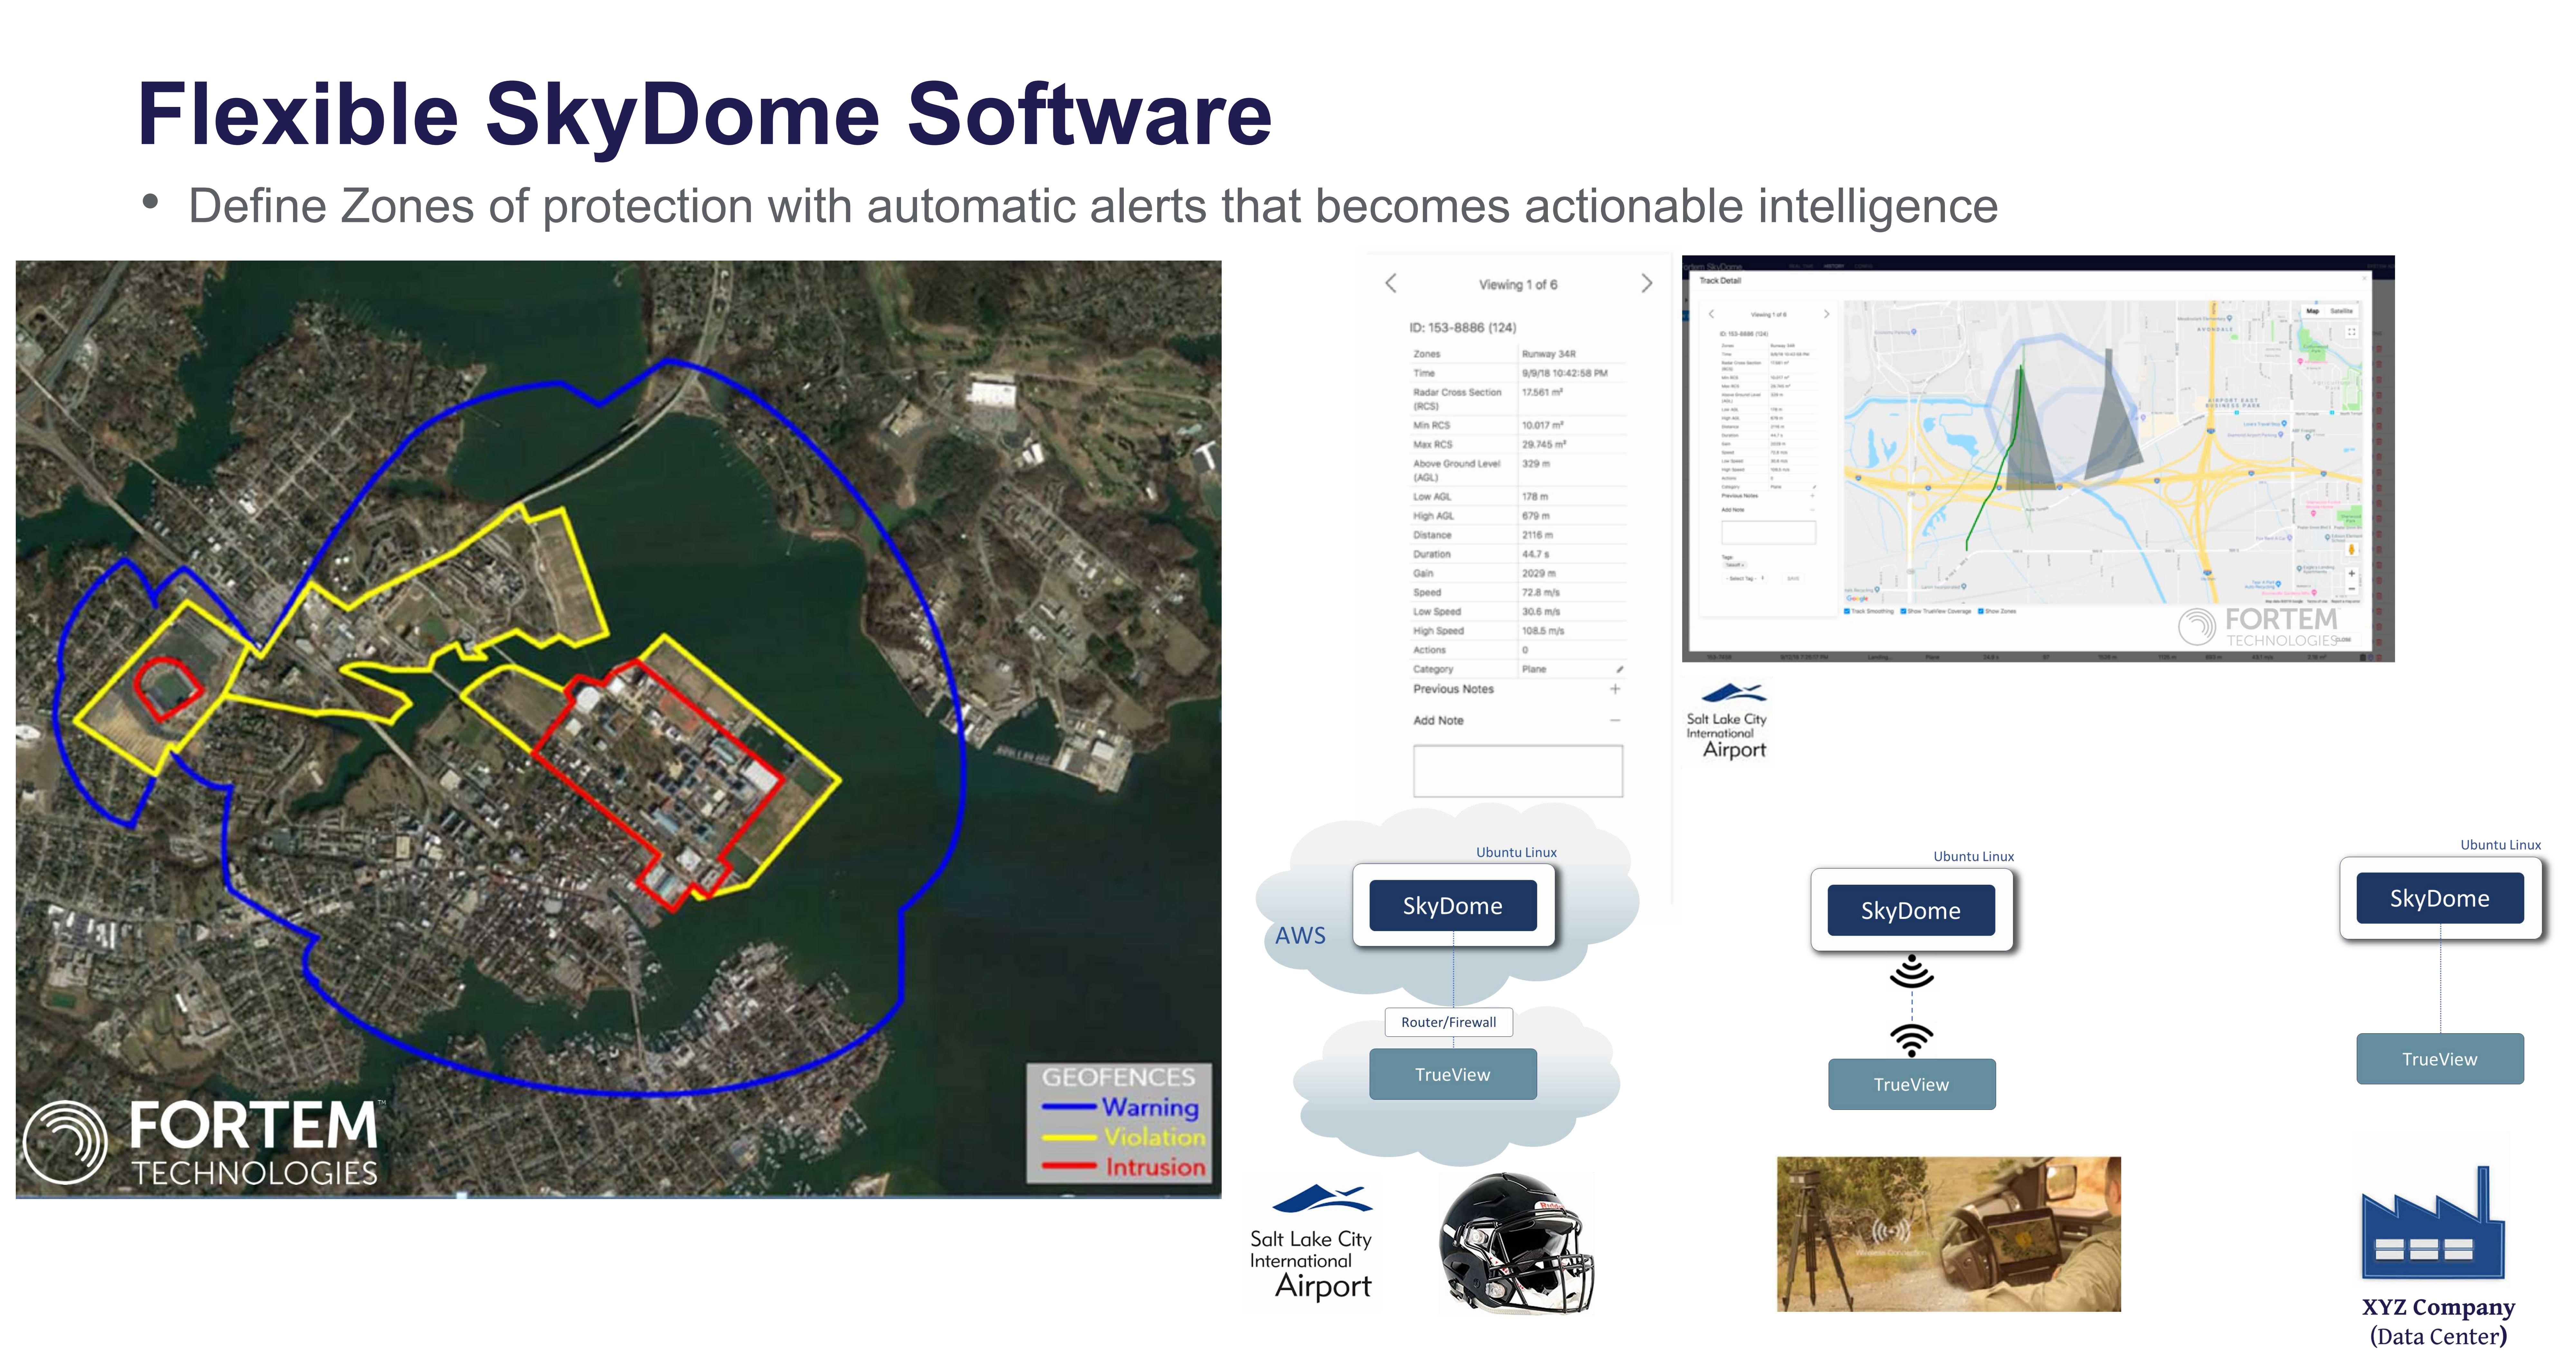This screenshot has width=2576, height=1372.
Task: Click the '9/9/18 10:42:58 PM' time value
Action: pos(1565,373)
